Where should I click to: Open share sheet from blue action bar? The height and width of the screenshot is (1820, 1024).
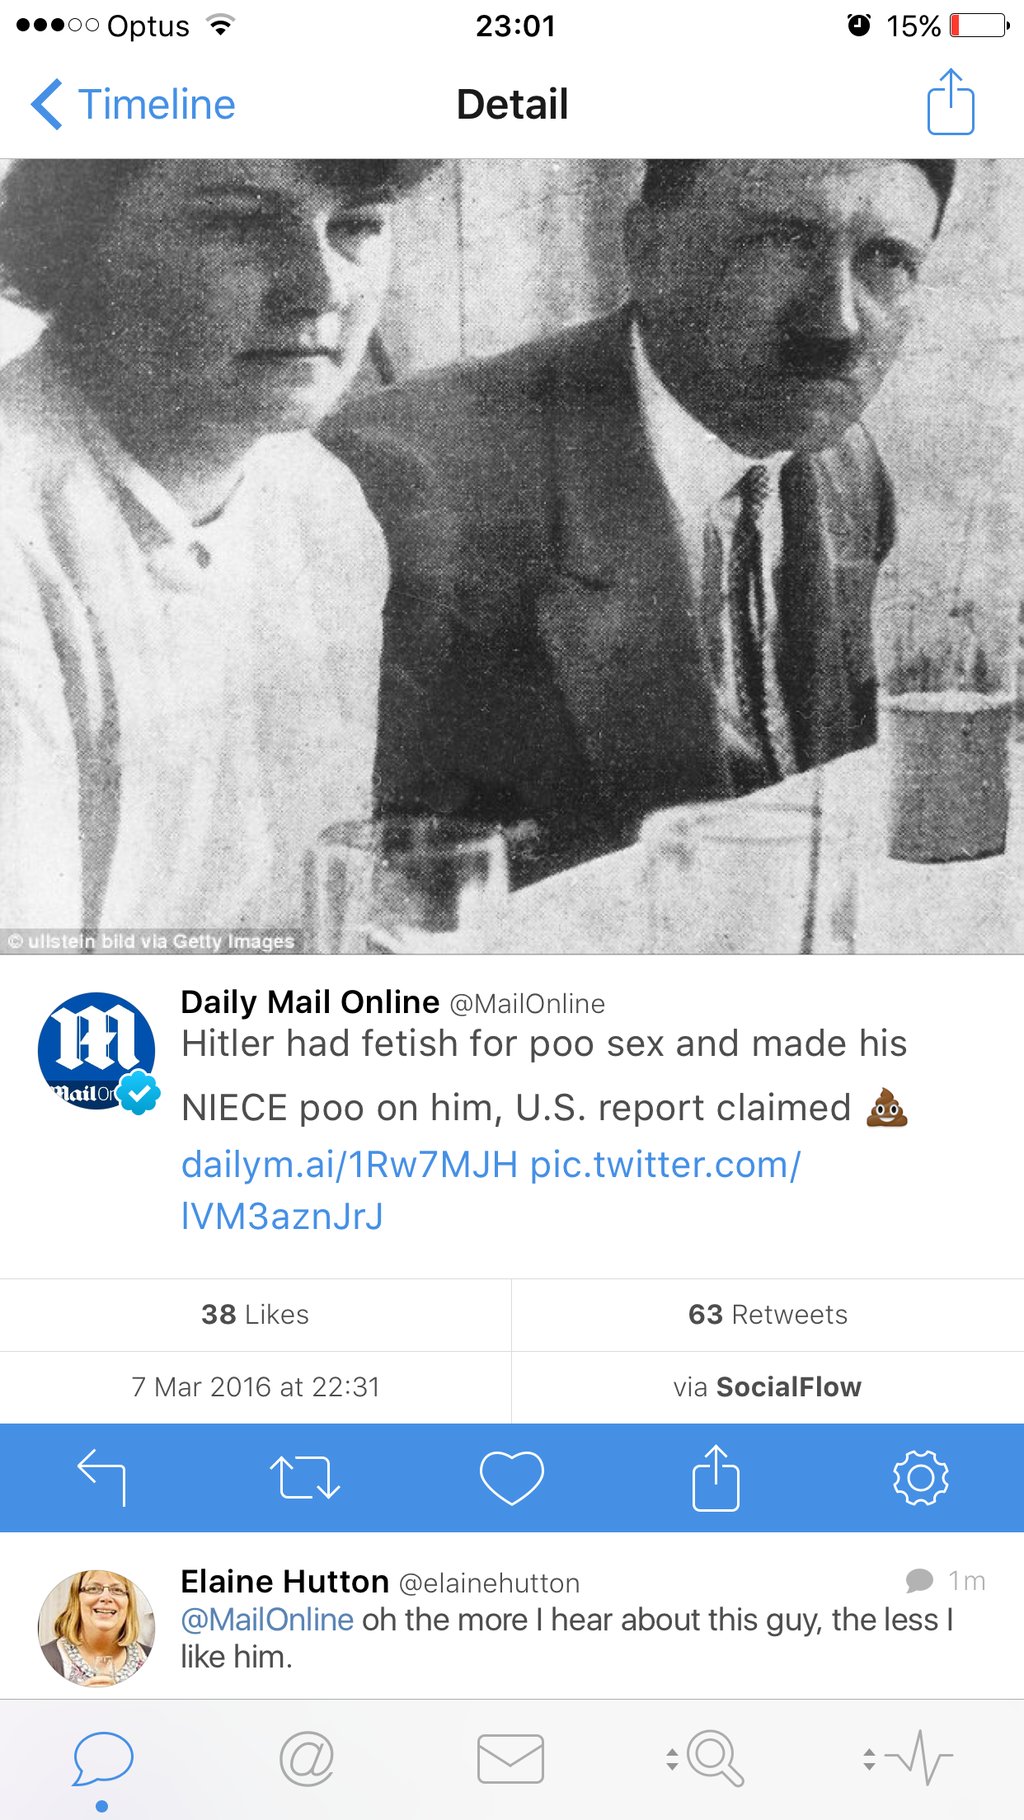tap(716, 1477)
